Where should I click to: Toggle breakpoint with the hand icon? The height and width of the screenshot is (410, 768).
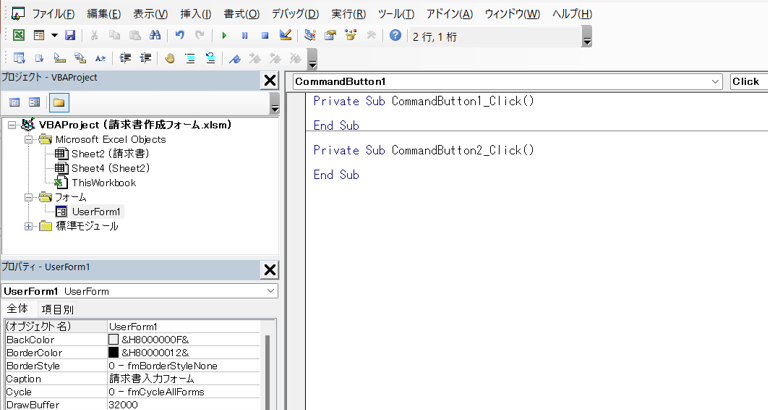pos(170,58)
